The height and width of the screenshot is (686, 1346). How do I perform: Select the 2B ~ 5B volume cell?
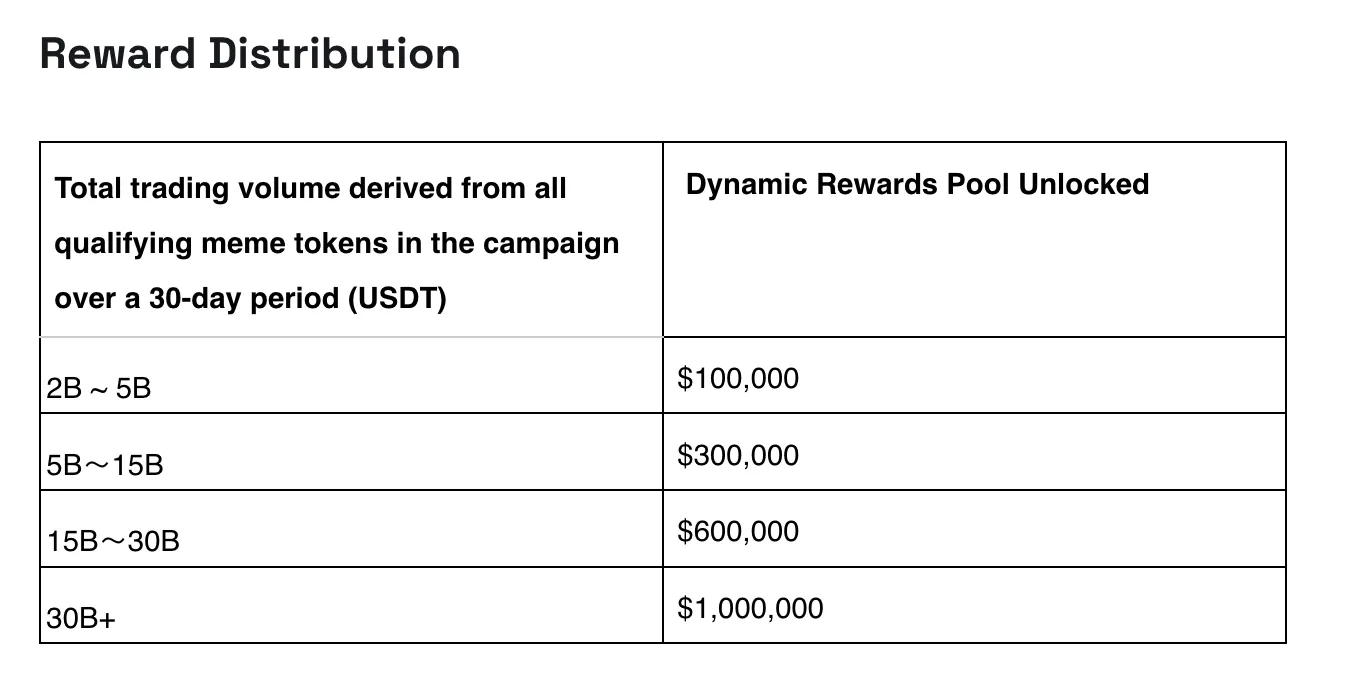[x=351, y=375]
